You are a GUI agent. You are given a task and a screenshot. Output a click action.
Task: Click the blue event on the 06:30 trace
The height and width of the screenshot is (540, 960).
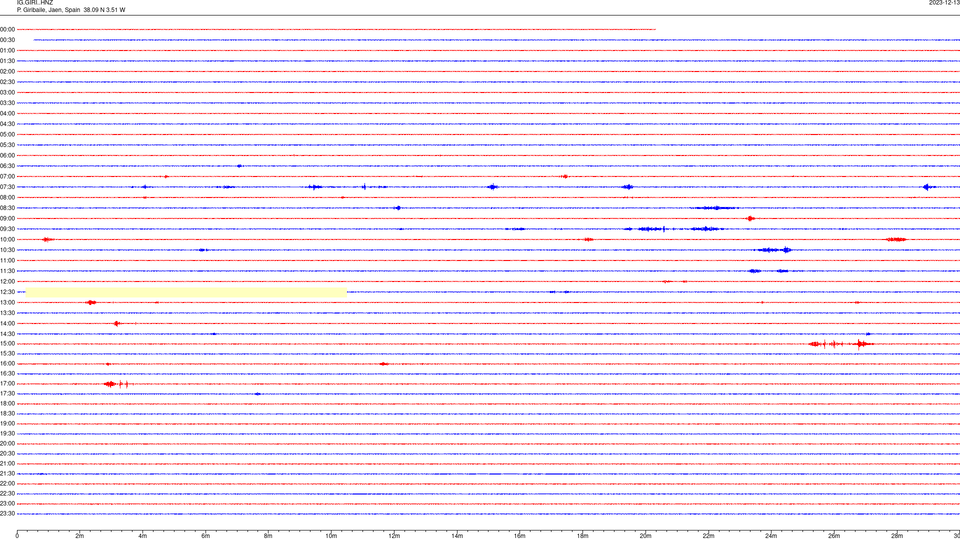(x=239, y=166)
